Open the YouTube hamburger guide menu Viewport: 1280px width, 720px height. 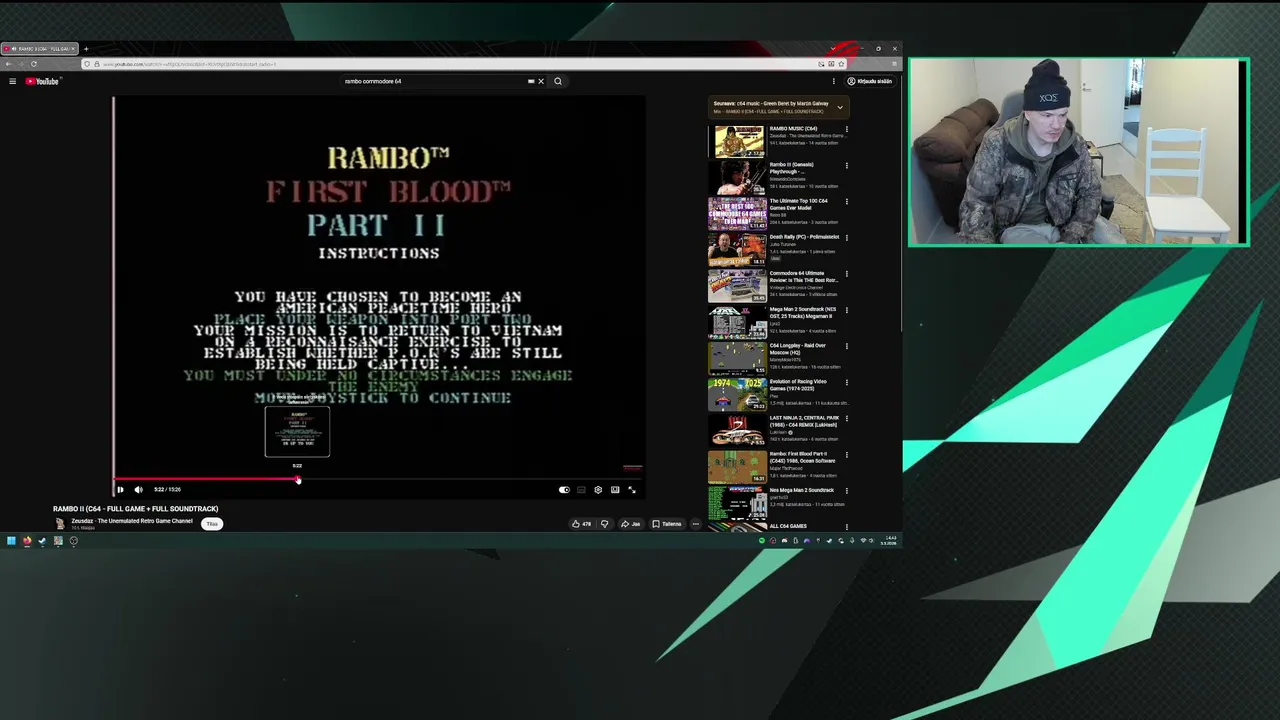(12, 81)
